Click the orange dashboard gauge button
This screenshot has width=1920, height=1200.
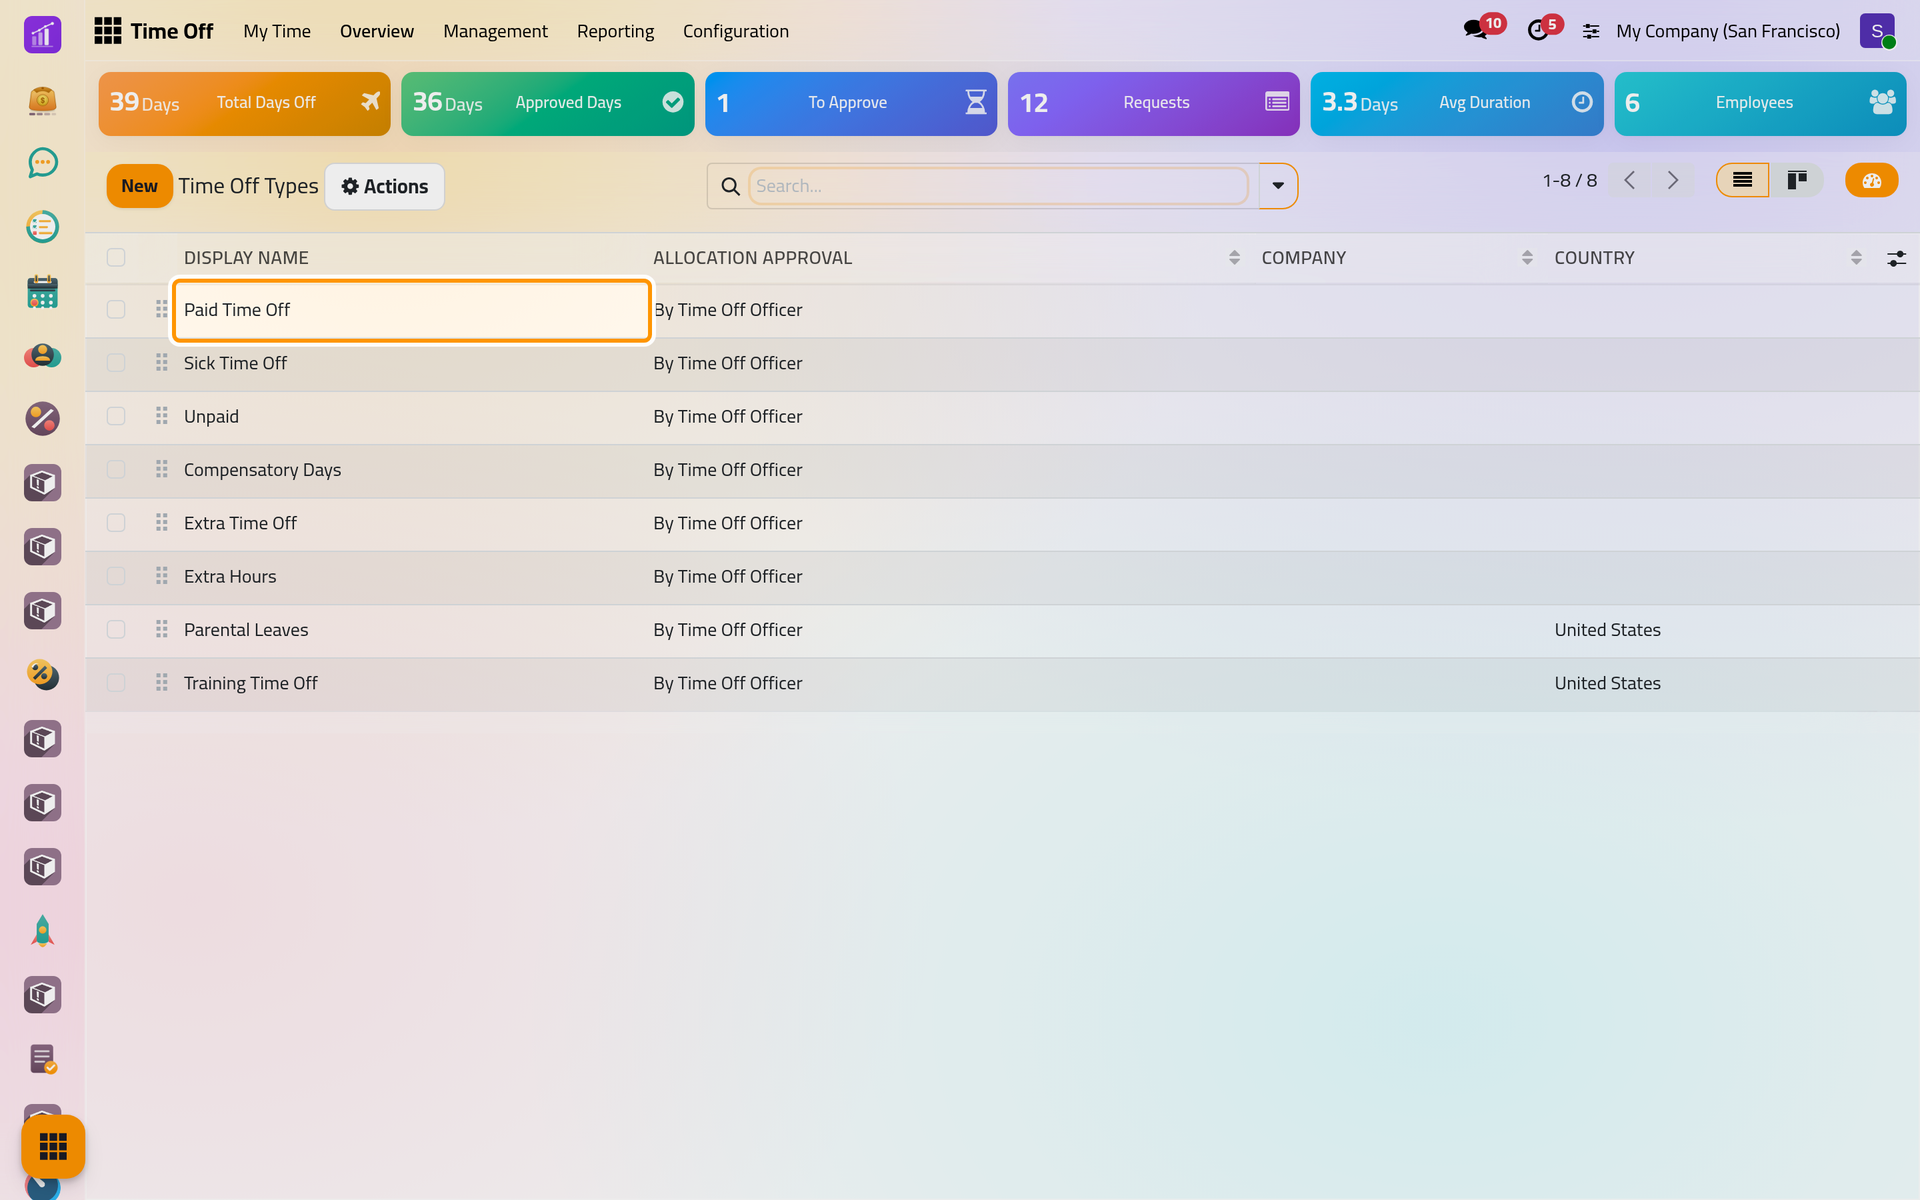point(1871,180)
